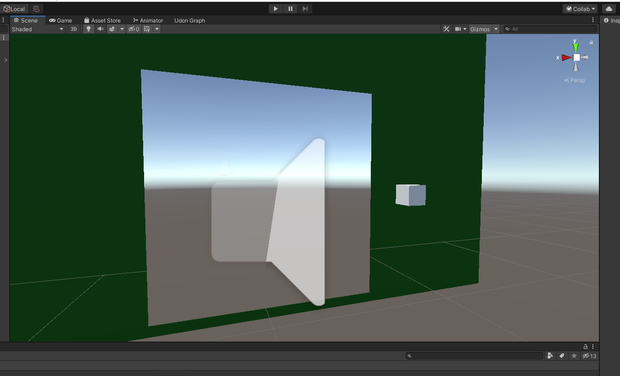Switch to the Scene tab
This screenshot has height=376, width=620.
coord(26,20)
